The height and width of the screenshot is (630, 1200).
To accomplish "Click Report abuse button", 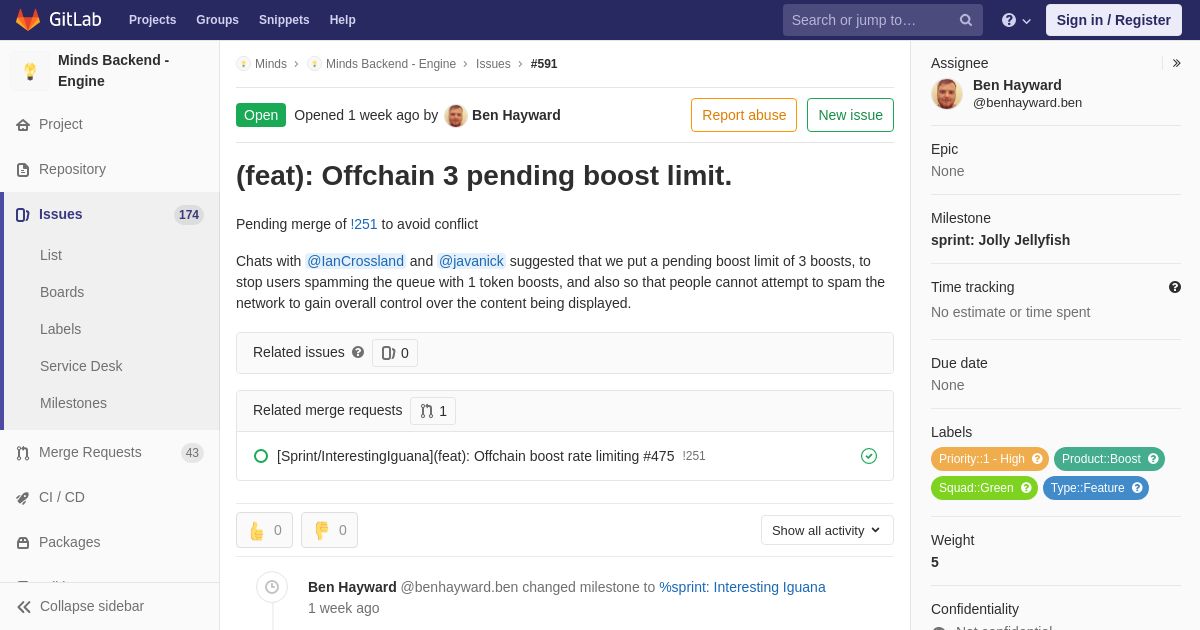I will (x=744, y=115).
